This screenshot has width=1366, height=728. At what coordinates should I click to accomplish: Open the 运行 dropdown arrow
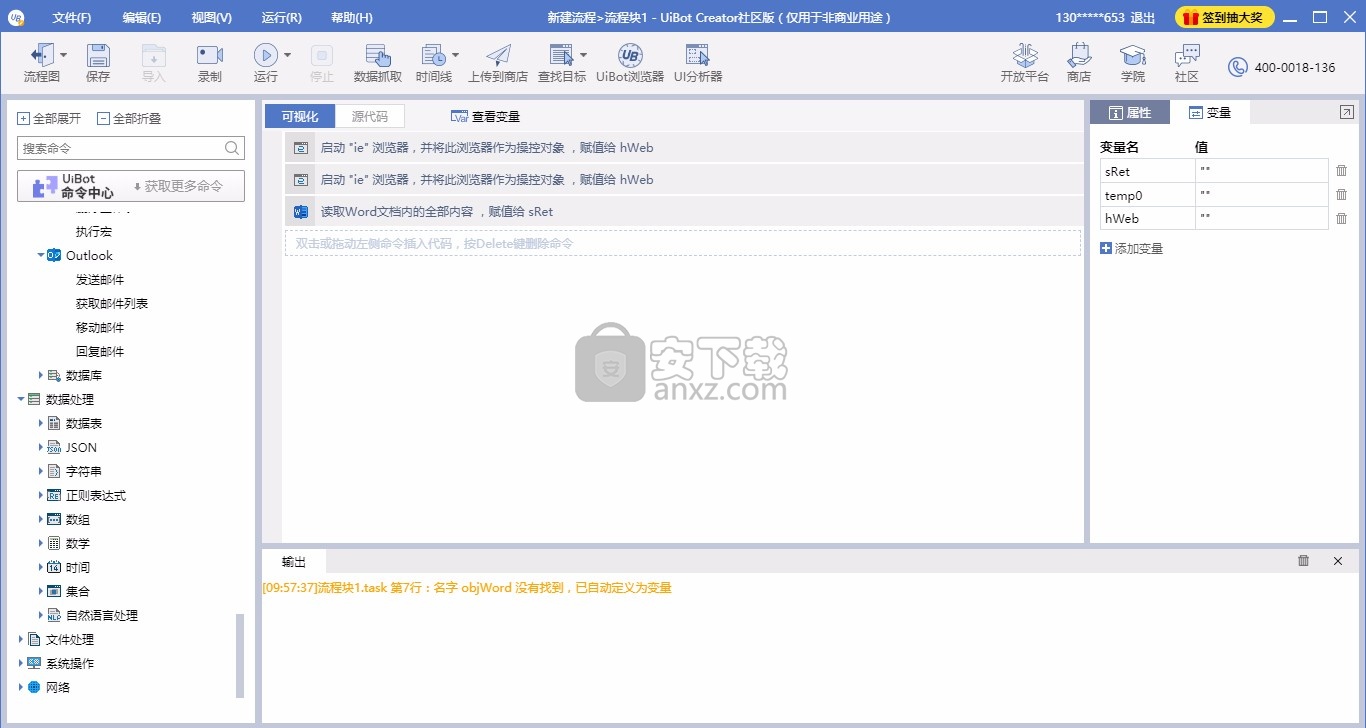tap(288, 56)
